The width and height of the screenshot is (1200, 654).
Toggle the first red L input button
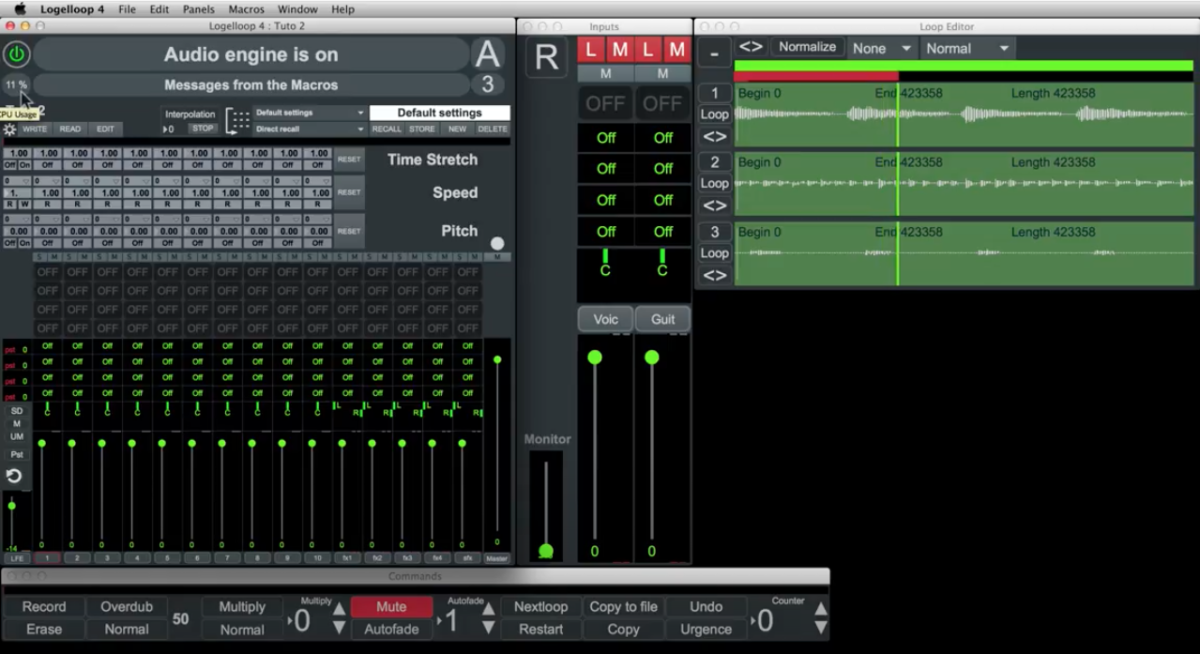[591, 49]
